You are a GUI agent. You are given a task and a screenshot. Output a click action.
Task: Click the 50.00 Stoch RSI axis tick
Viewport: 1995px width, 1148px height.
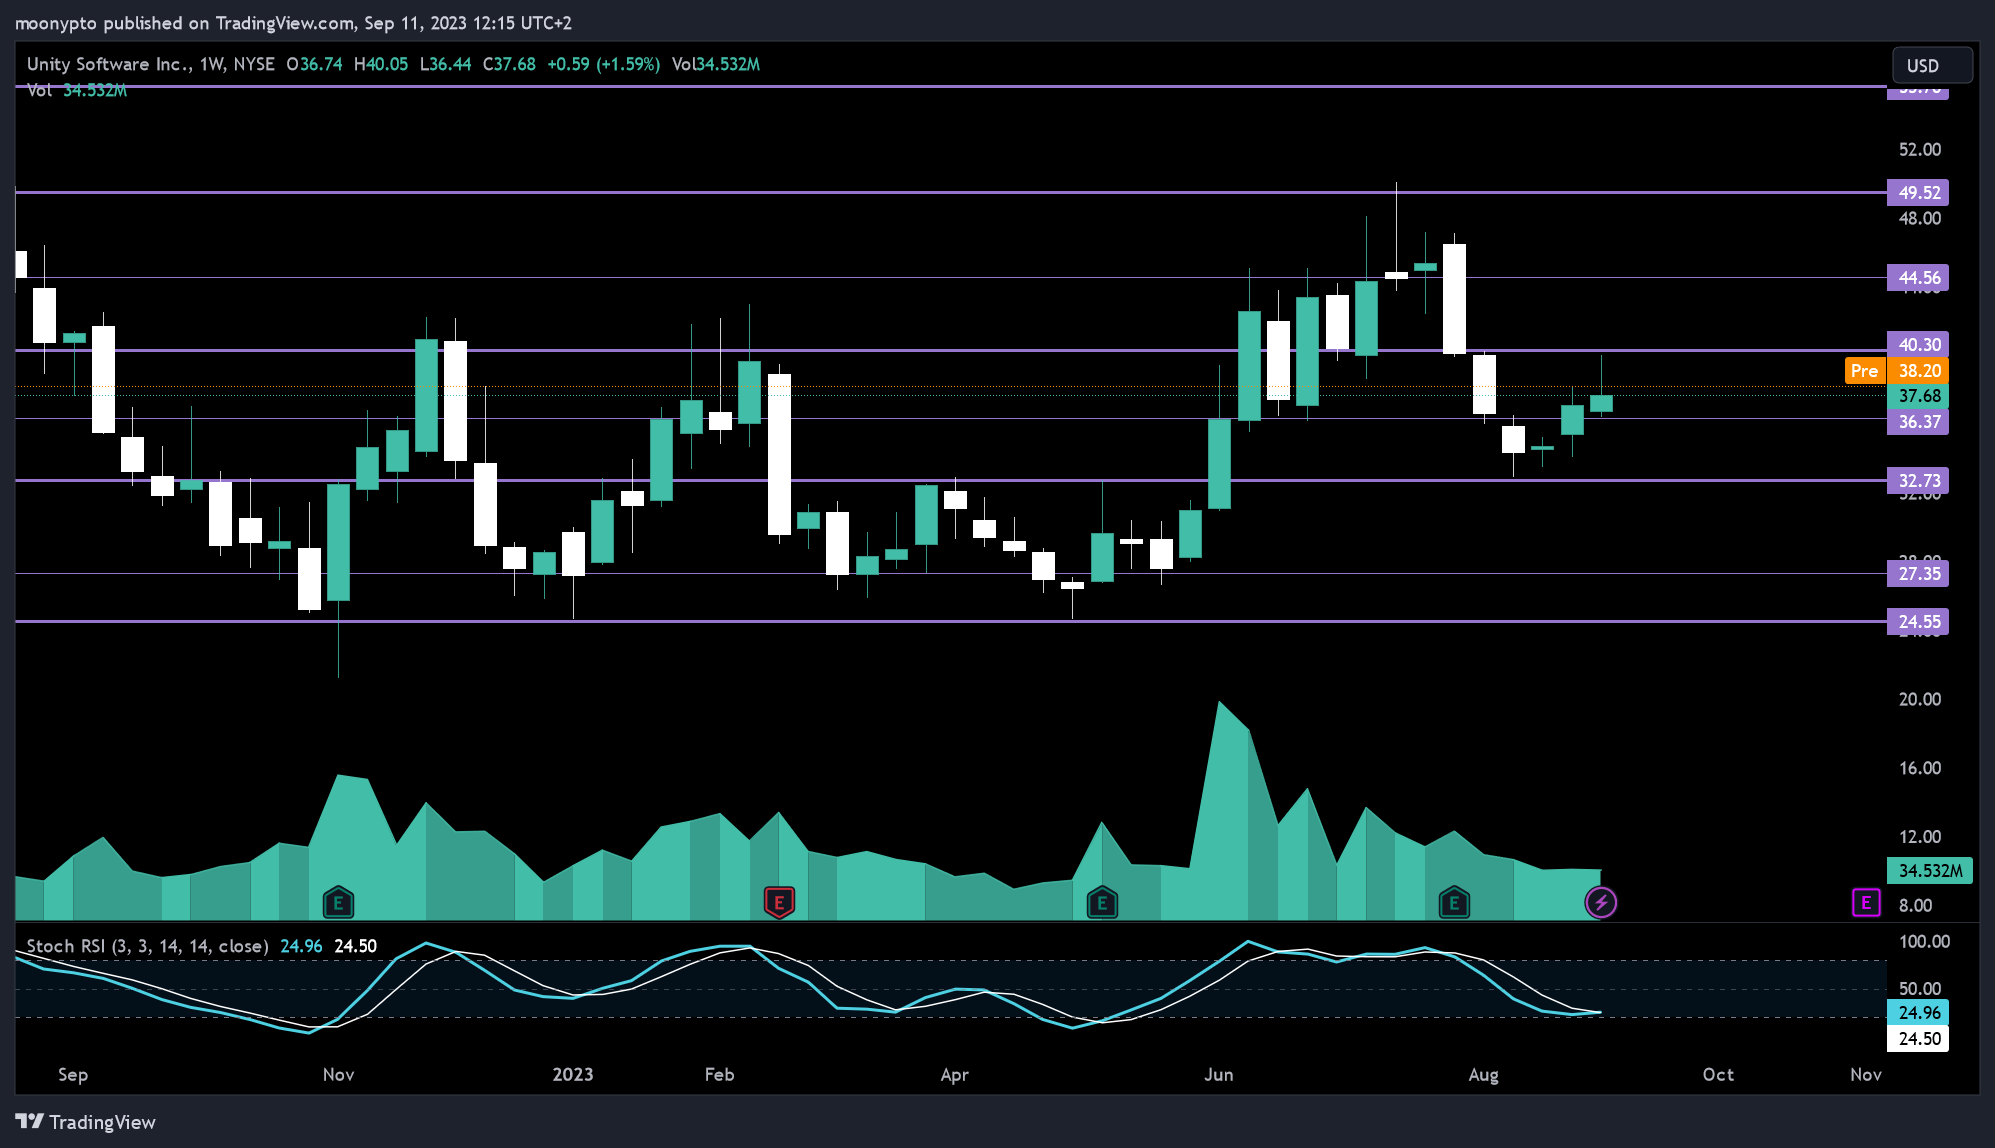pos(1920,989)
